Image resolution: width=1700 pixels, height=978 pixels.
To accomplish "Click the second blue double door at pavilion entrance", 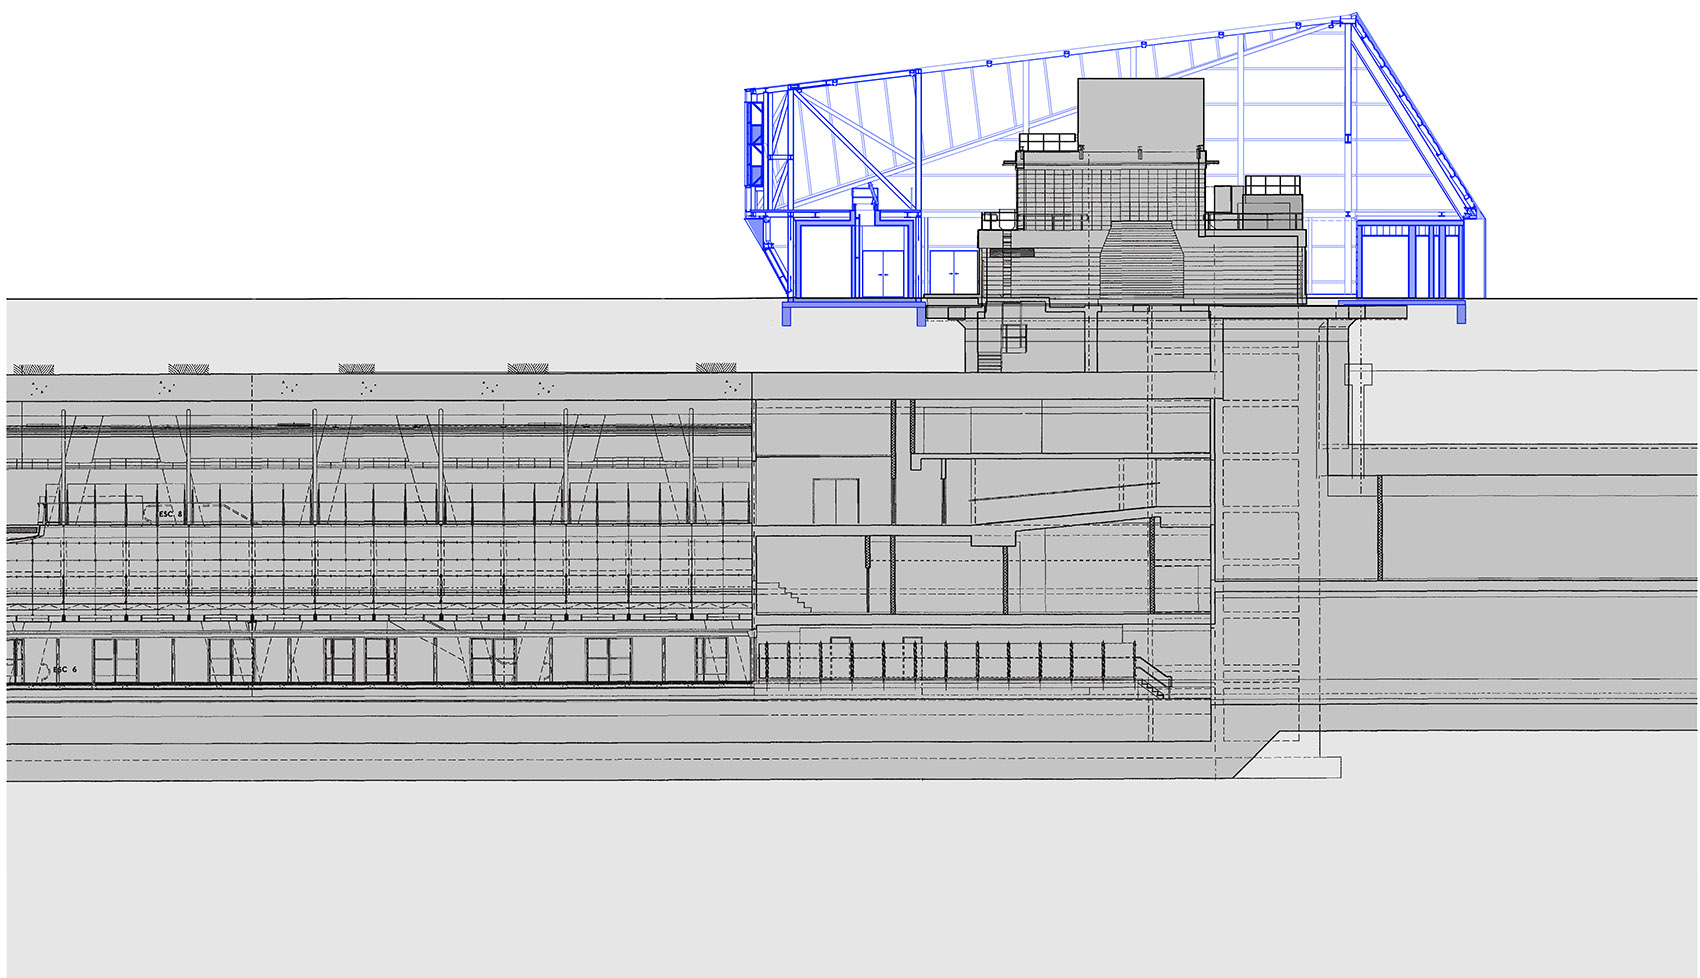I will coord(954,273).
